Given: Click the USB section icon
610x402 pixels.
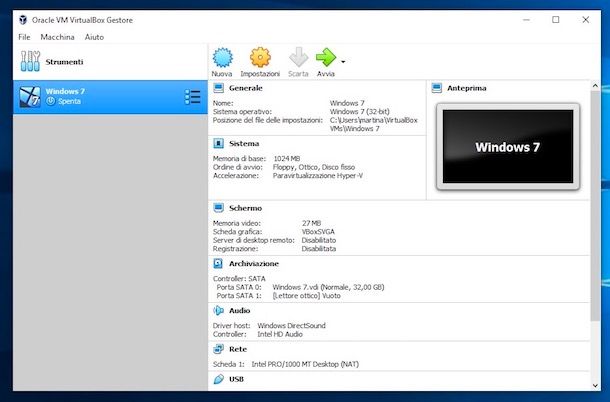Looking at the screenshot, I should 219,379.
